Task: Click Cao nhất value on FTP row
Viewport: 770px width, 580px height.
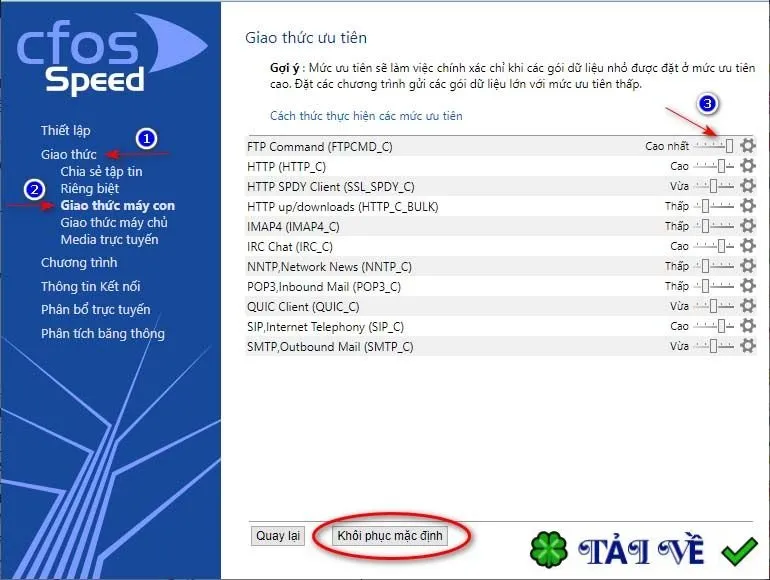Action: point(667,146)
